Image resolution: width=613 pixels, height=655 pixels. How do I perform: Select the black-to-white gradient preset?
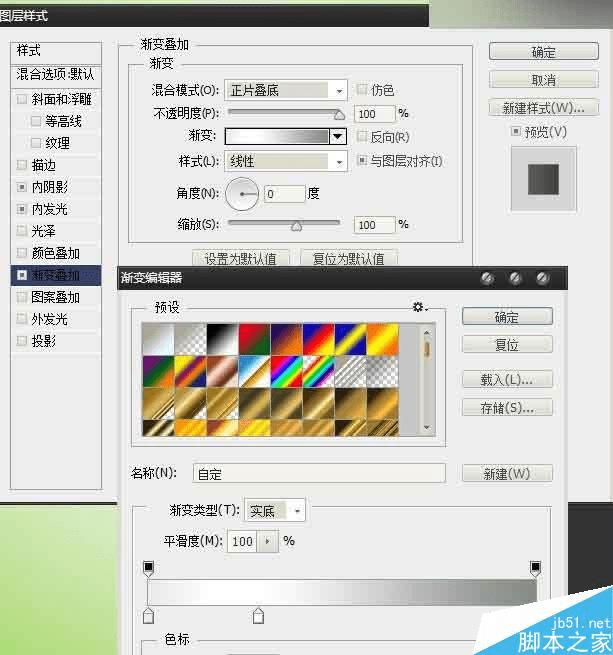point(223,339)
